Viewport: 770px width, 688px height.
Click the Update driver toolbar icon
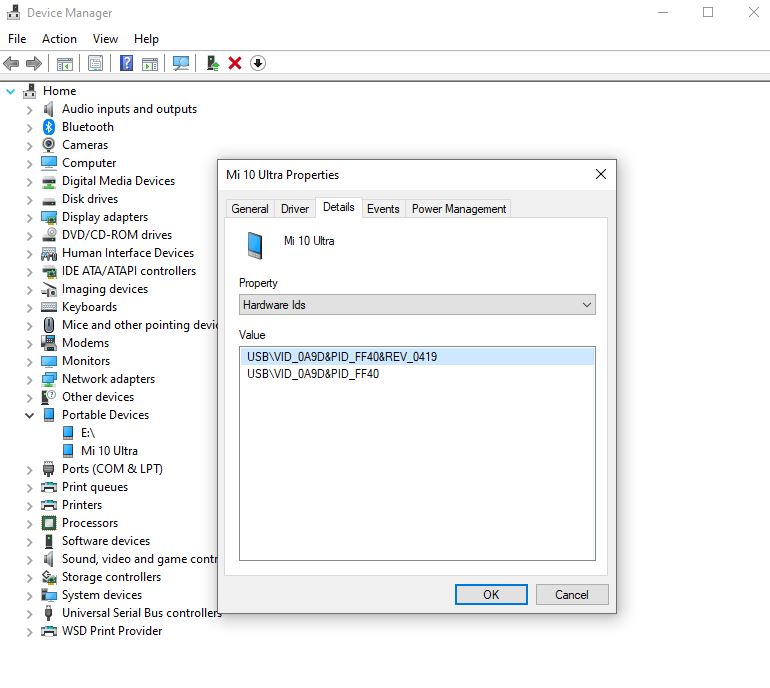point(213,63)
